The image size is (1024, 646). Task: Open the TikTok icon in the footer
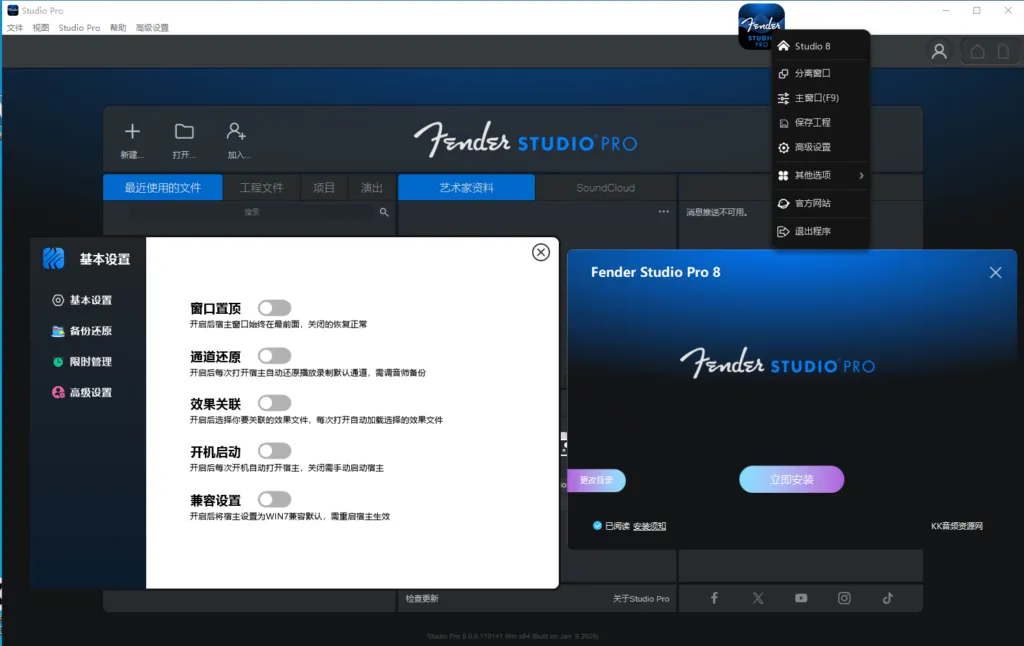[x=888, y=598]
